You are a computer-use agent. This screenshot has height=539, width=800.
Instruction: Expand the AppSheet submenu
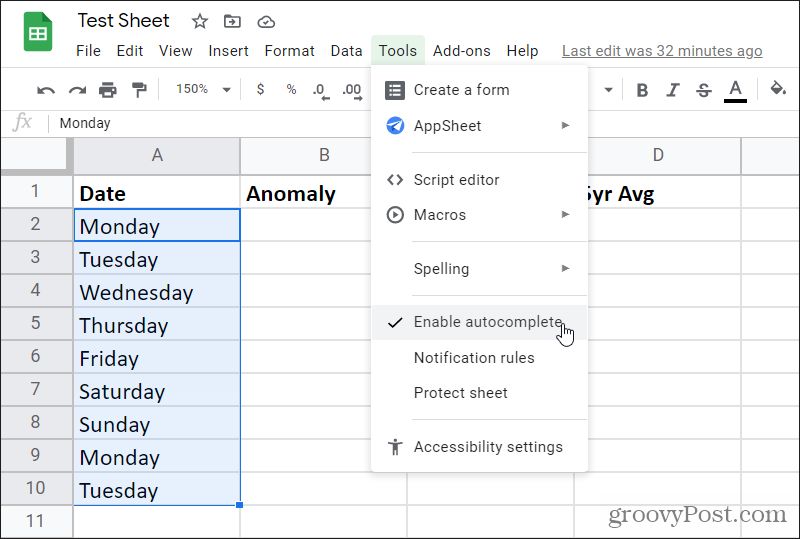(x=480, y=126)
